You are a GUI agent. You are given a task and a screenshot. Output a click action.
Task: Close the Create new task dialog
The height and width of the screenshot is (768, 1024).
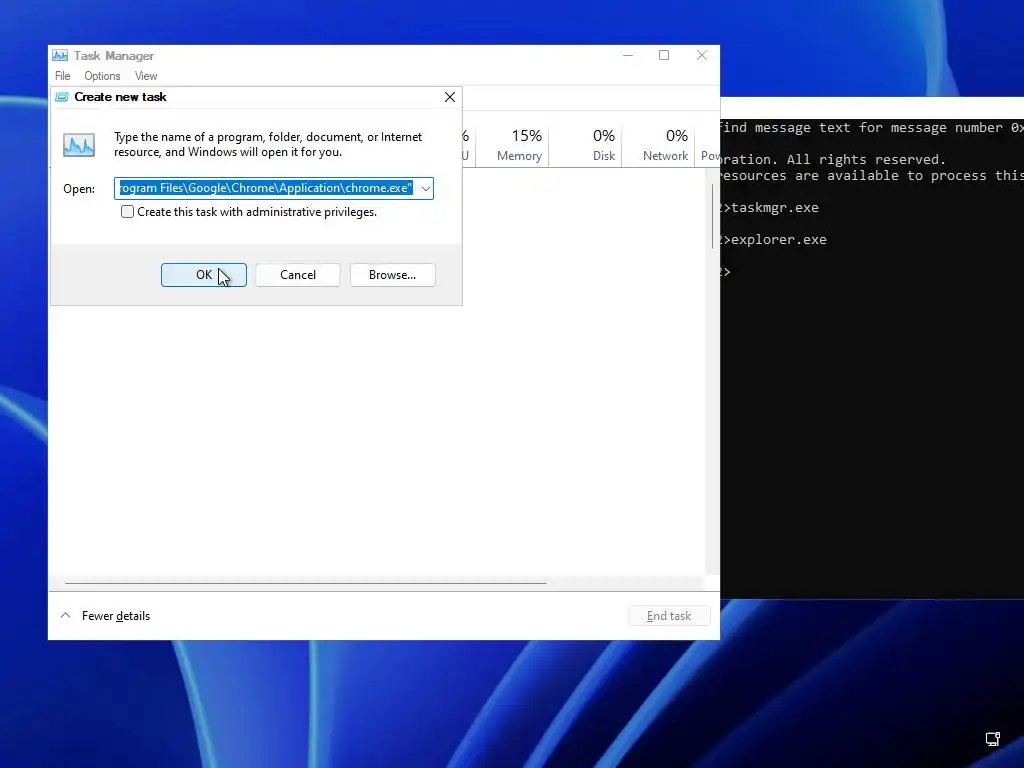pyautogui.click(x=450, y=97)
